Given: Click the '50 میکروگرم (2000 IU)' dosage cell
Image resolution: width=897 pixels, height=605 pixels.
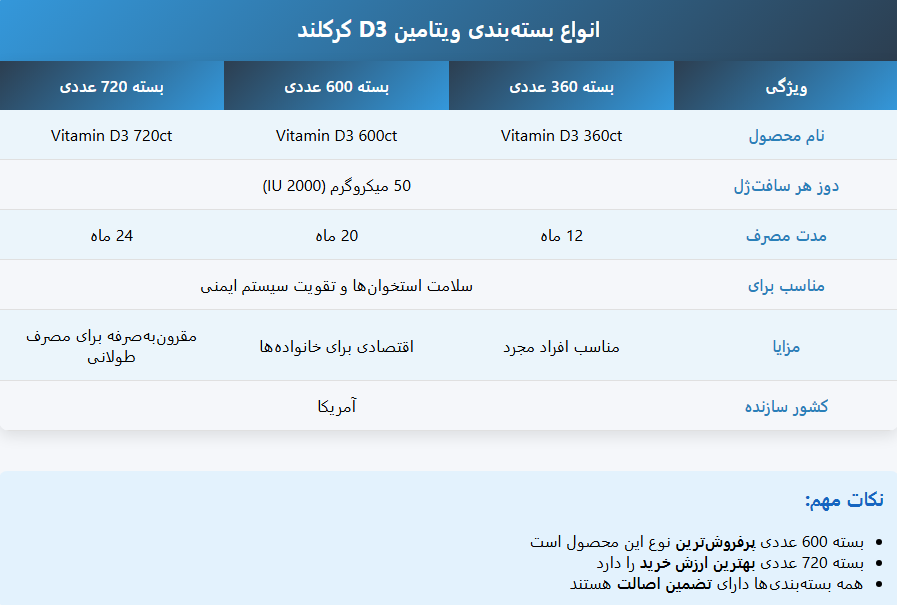Looking at the screenshot, I should coord(336,186).
